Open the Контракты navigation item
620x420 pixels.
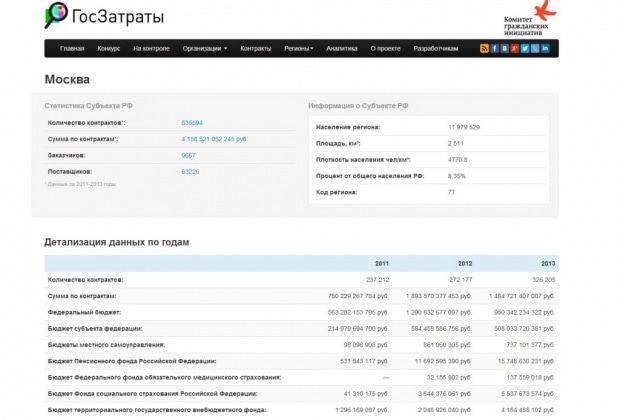[x=256, y=48]
